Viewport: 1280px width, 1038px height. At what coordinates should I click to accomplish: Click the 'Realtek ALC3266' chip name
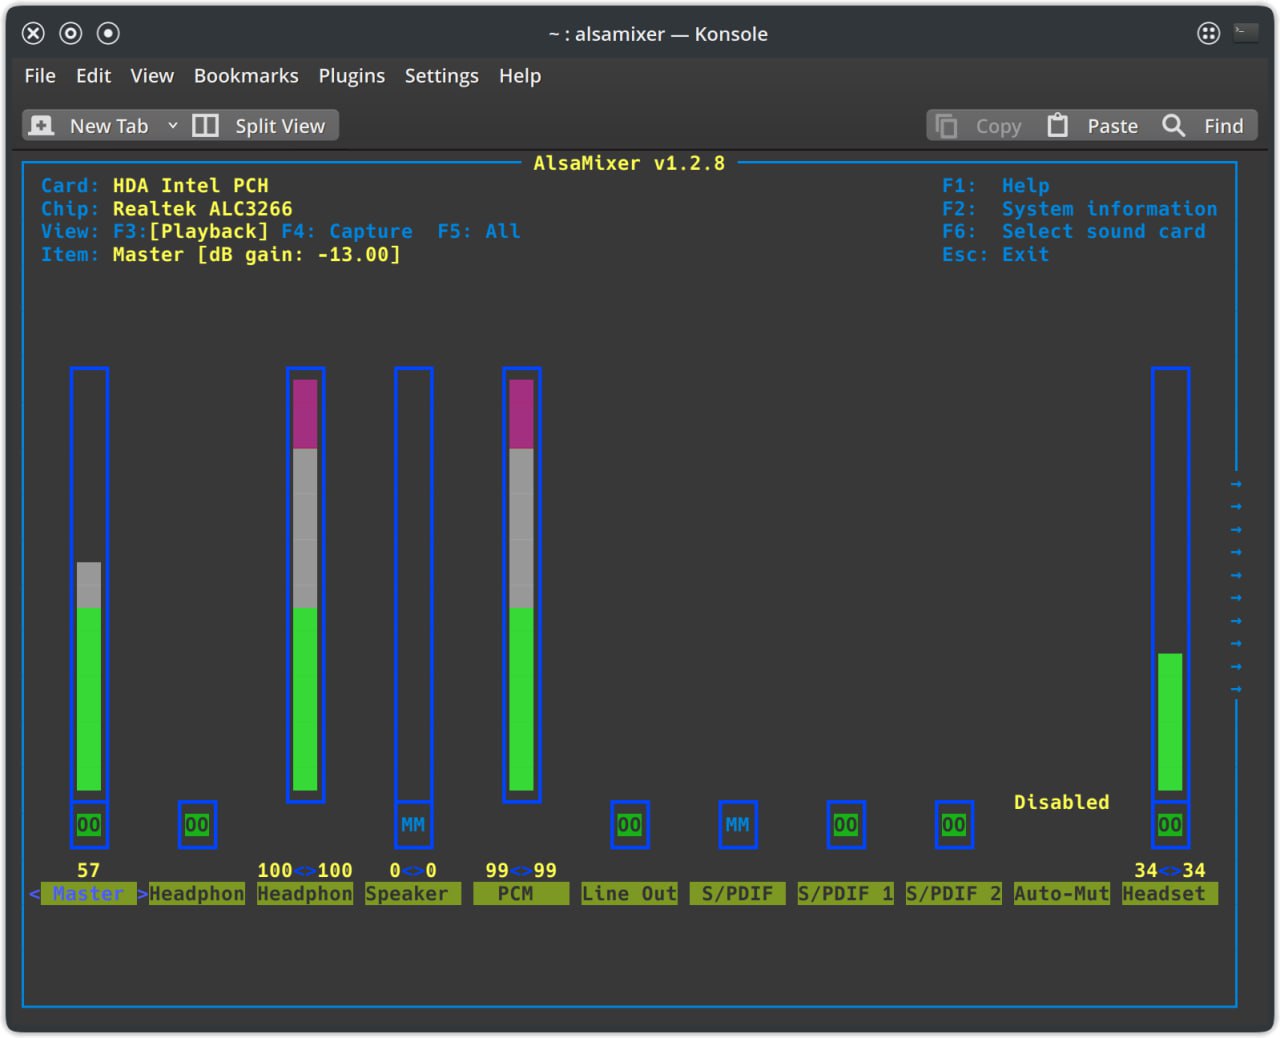[203, 209]
